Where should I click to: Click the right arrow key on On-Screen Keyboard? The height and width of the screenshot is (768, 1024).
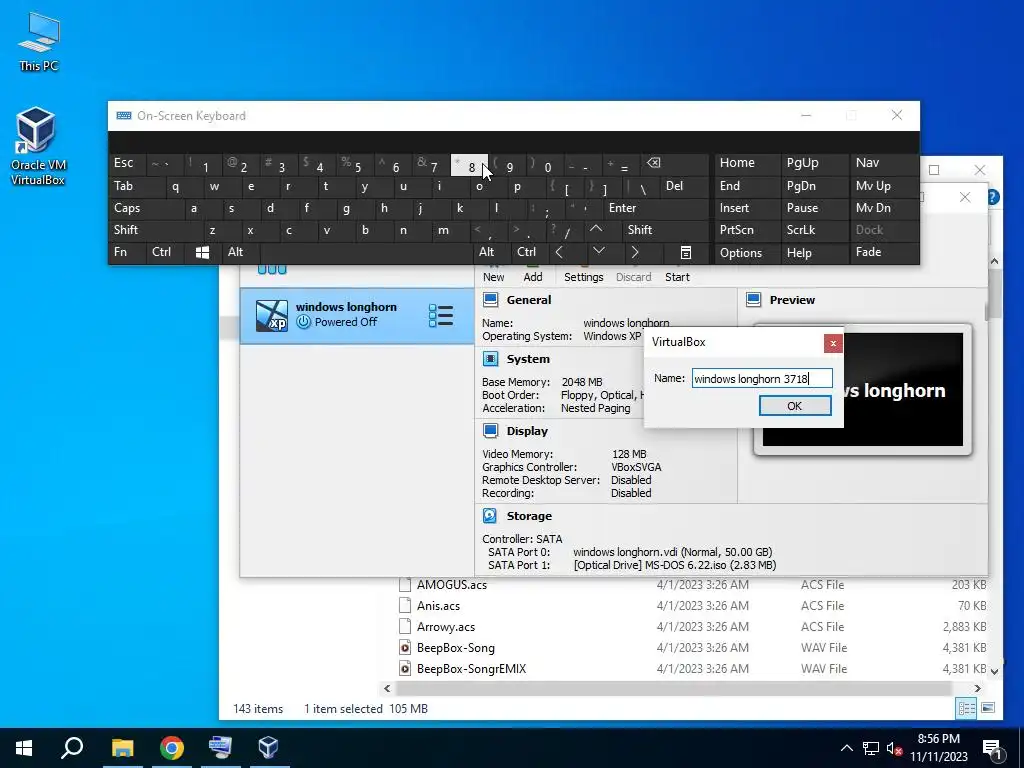635,252
